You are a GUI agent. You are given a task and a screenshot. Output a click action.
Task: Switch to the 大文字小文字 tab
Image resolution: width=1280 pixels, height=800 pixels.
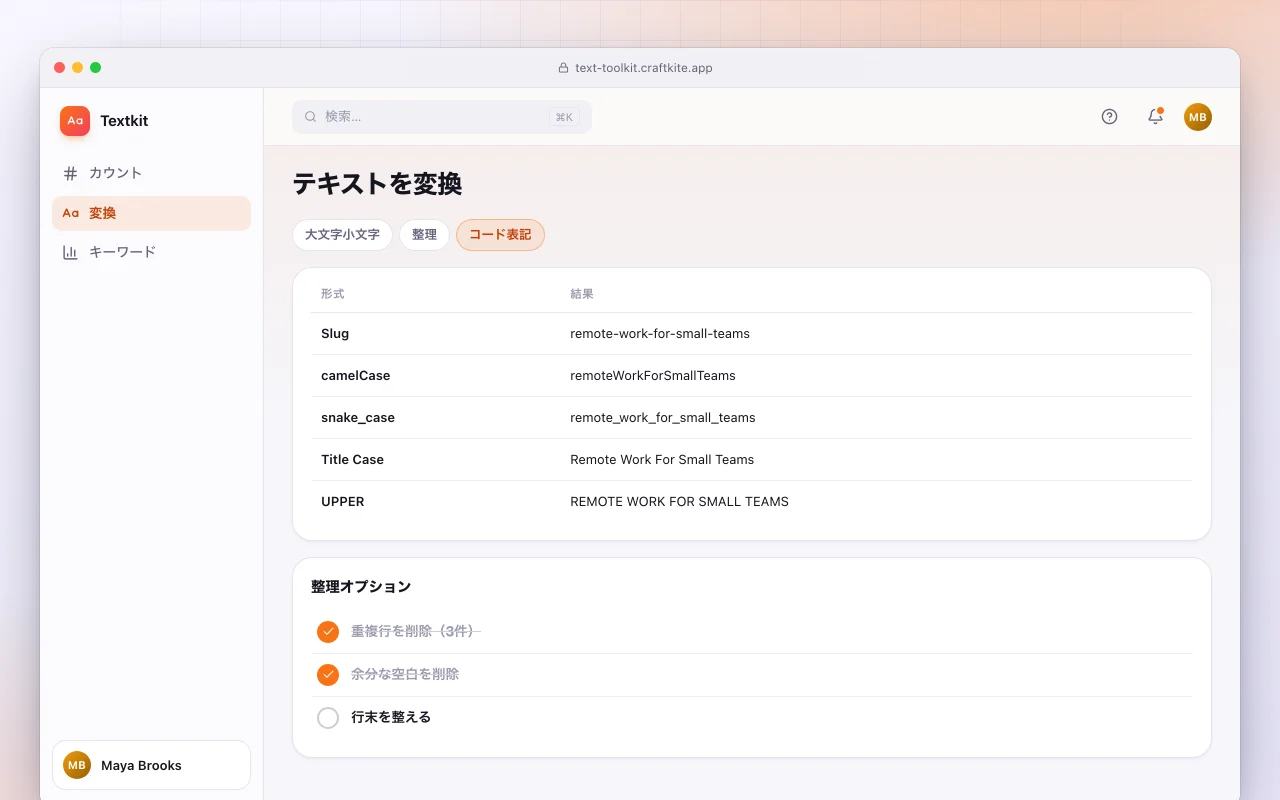click(342, 235)
